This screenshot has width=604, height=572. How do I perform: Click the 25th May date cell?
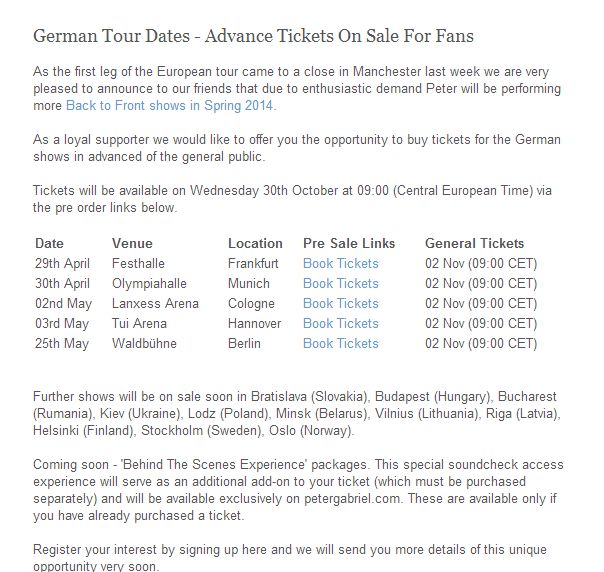tap(62, 344)
